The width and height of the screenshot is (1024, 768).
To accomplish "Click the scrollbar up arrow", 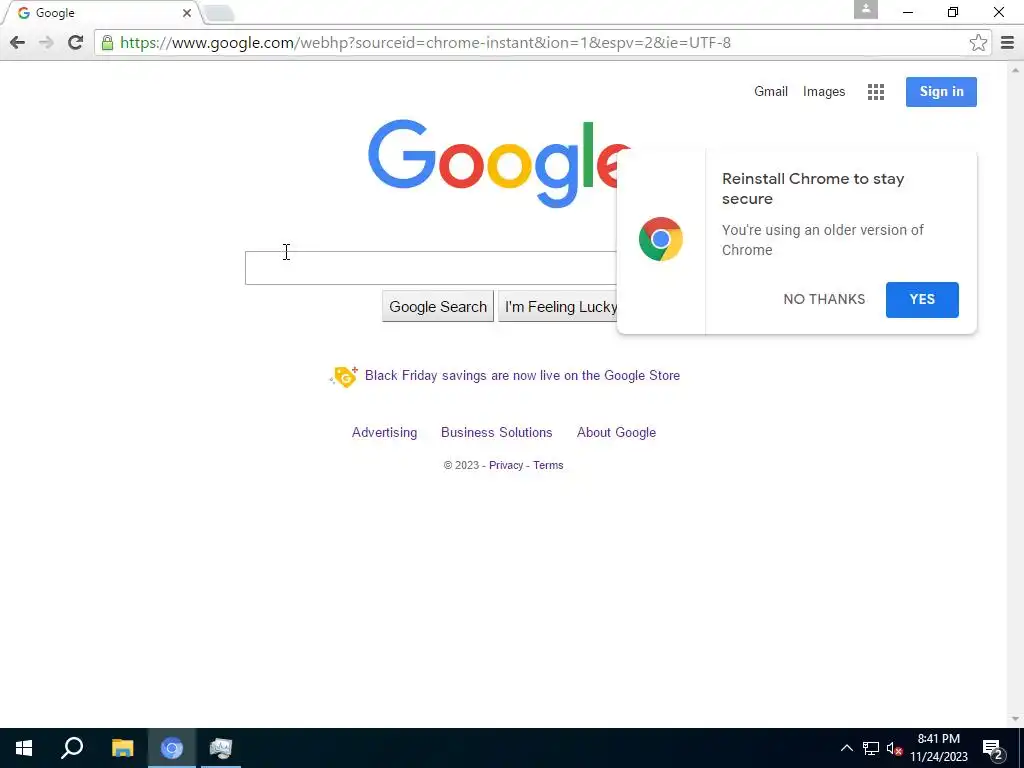I will pyautogui.click(x=1015, y=69).
